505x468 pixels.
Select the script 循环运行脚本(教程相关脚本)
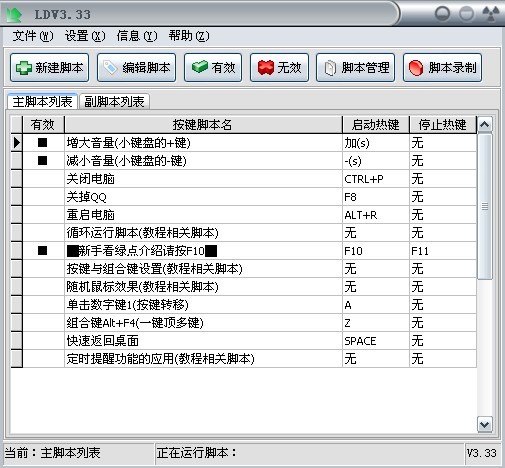pyautogui.click(x=203, y=233)
